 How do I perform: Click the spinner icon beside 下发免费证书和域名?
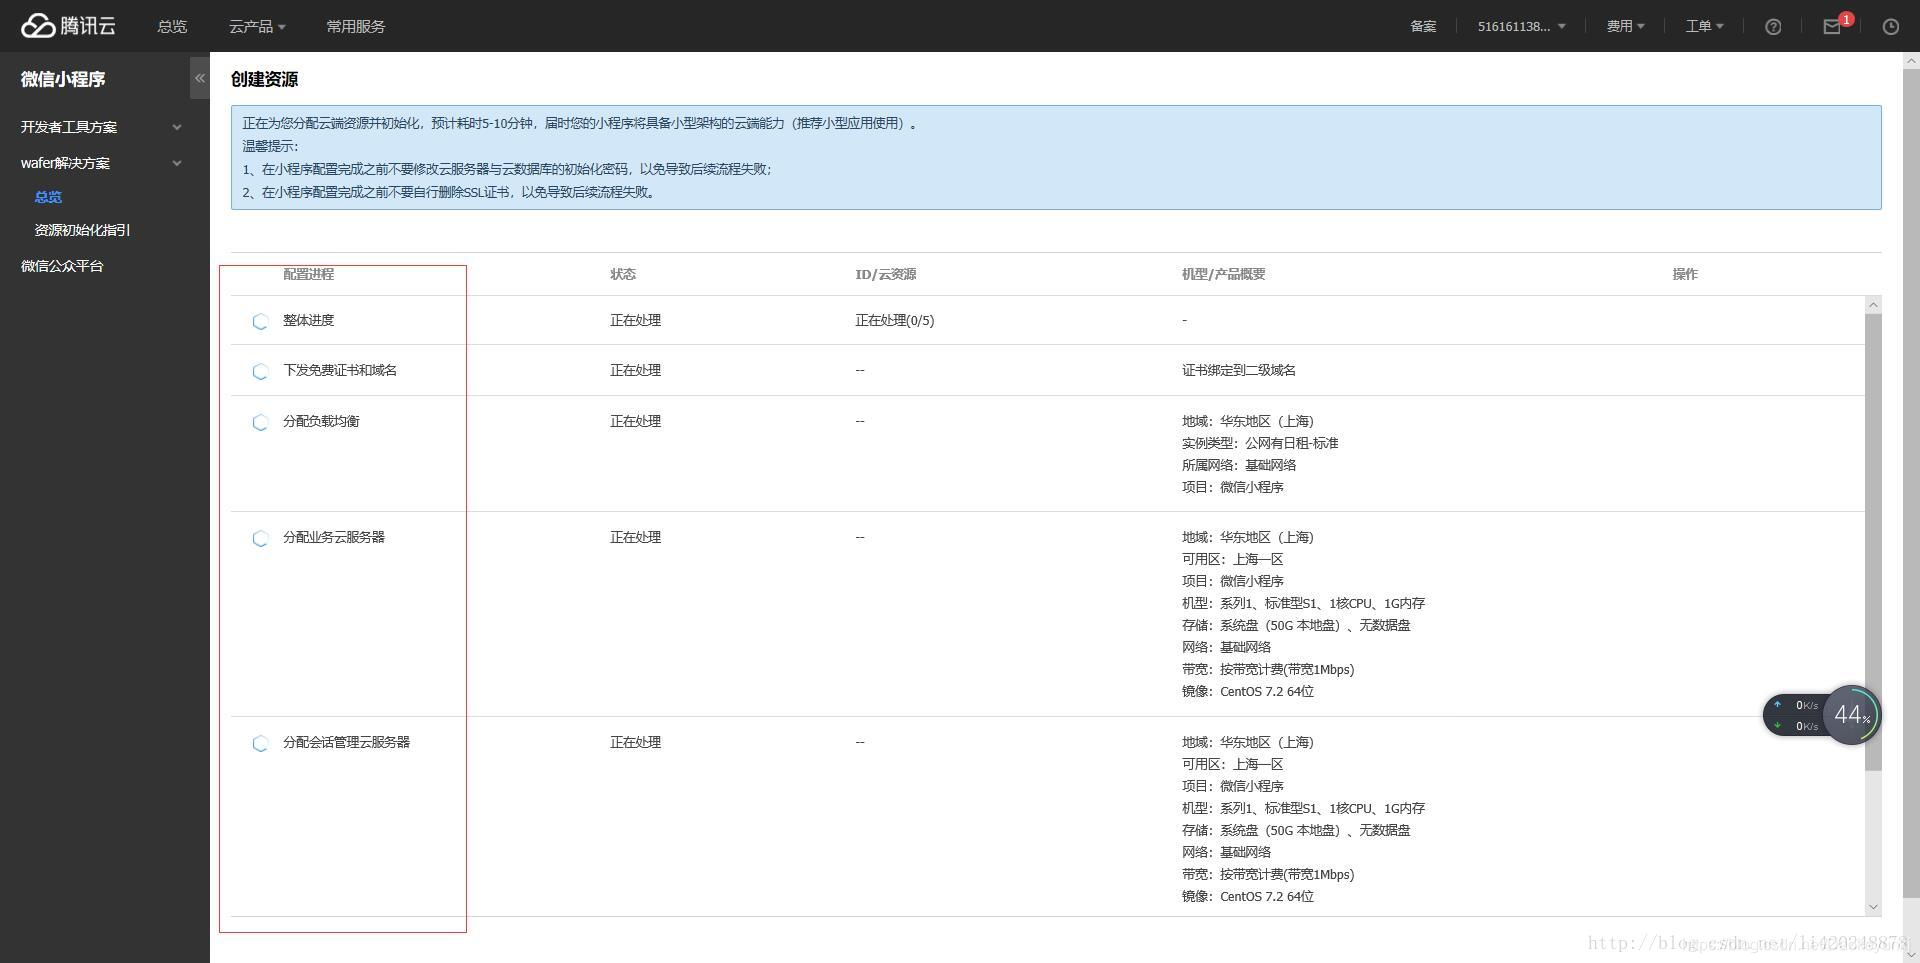pos(260,371)
